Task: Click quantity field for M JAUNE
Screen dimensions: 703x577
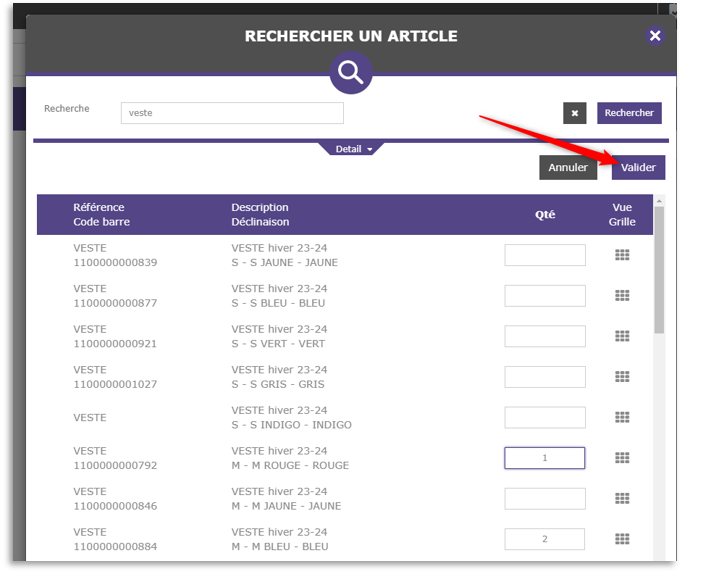Action: [x=545, y=498]
